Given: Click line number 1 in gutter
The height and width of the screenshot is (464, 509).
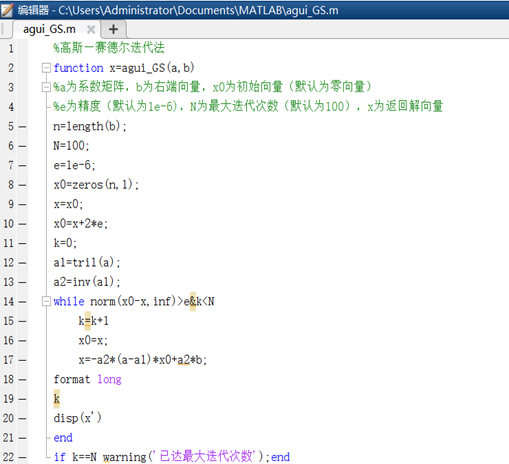Looking at the screenshot, I should click(x=11, y=49).
